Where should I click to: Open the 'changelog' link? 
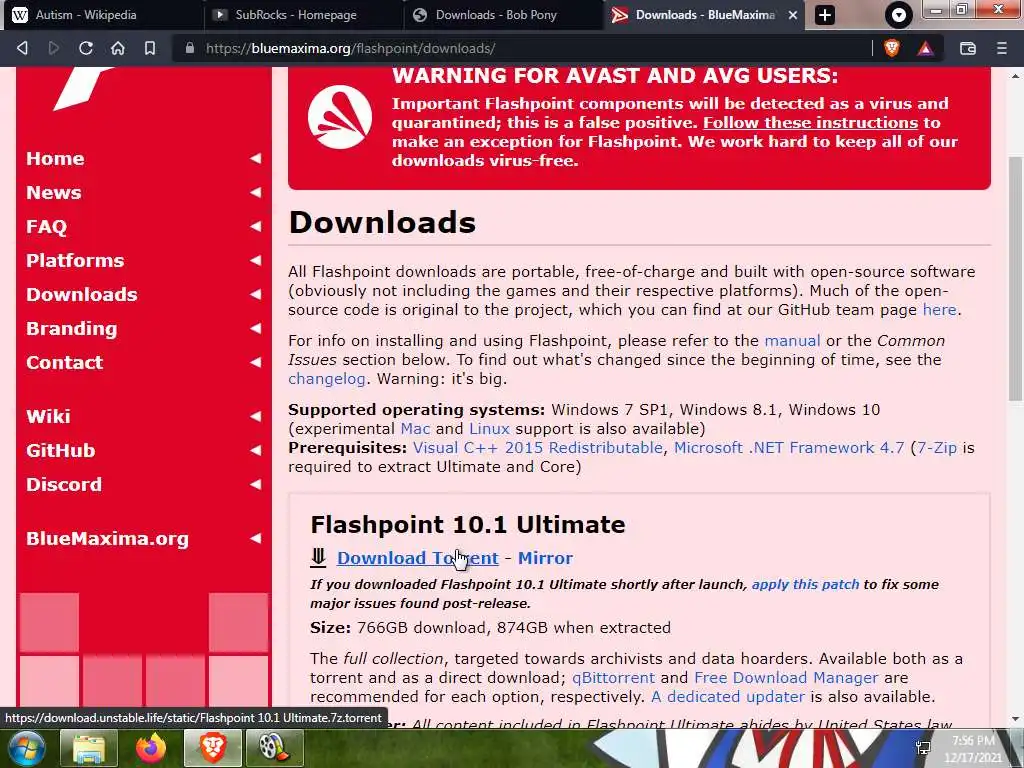327,379
